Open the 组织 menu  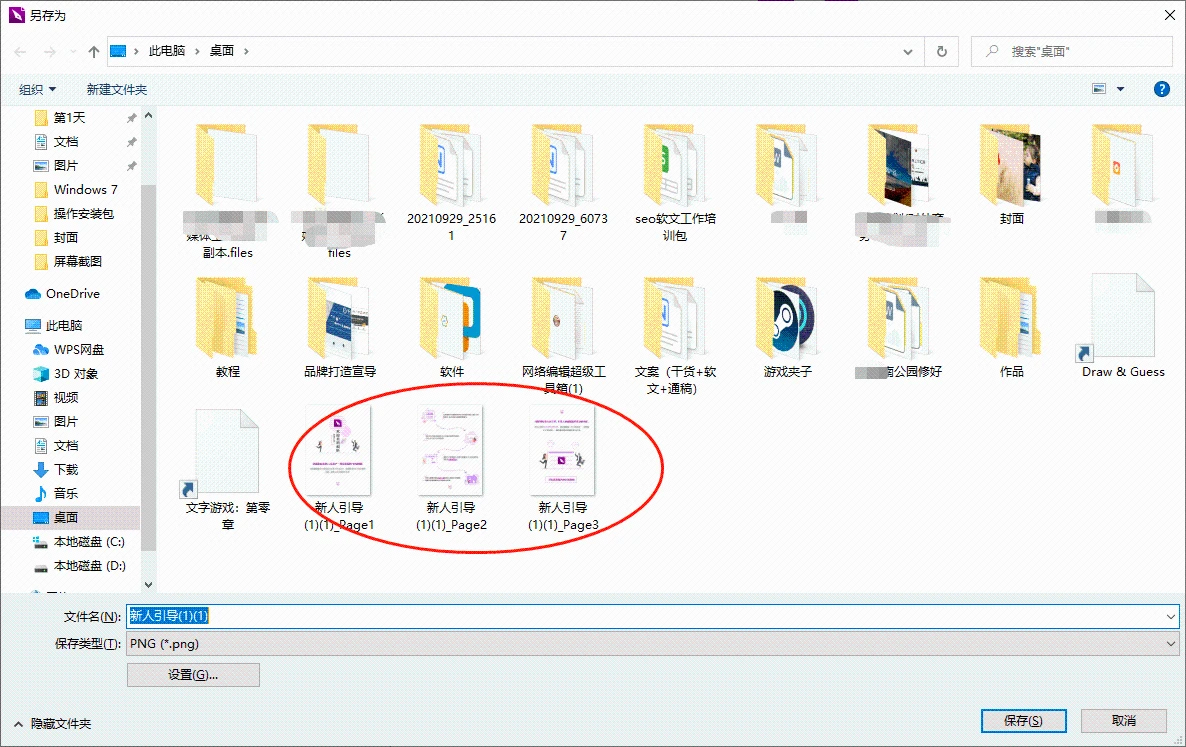[x=37, y=89]
